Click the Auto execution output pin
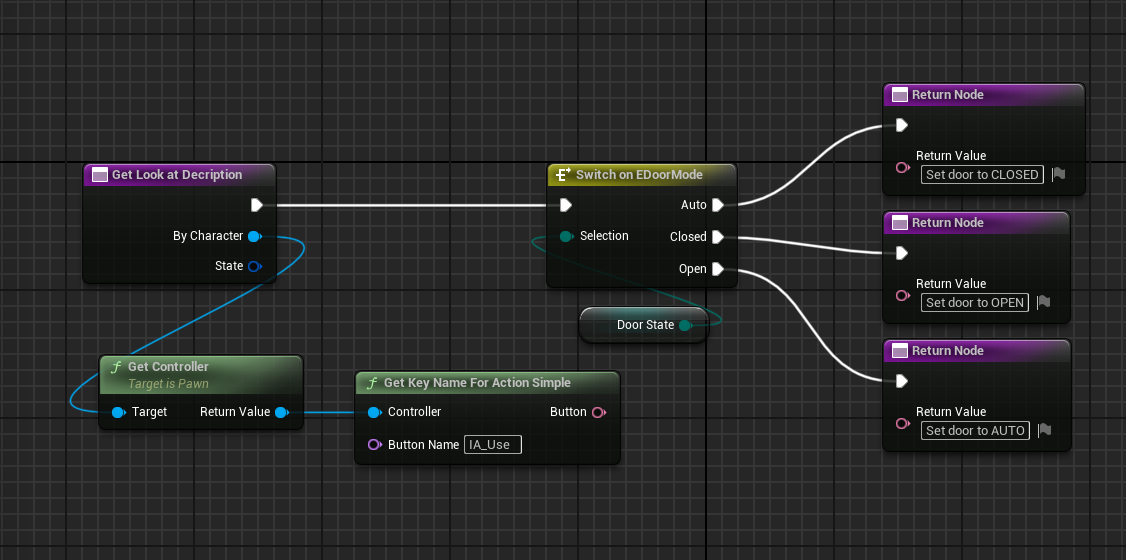Image resolution: width=1126 pixels, height=560 pixels. point(717,205)
